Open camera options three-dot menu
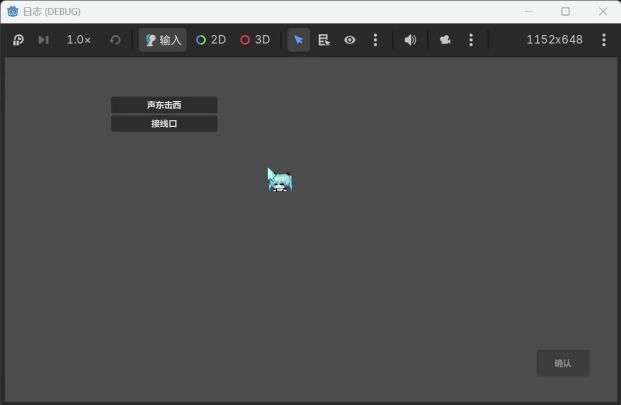This screenshot has height=405, width=621. pos(471,40)
